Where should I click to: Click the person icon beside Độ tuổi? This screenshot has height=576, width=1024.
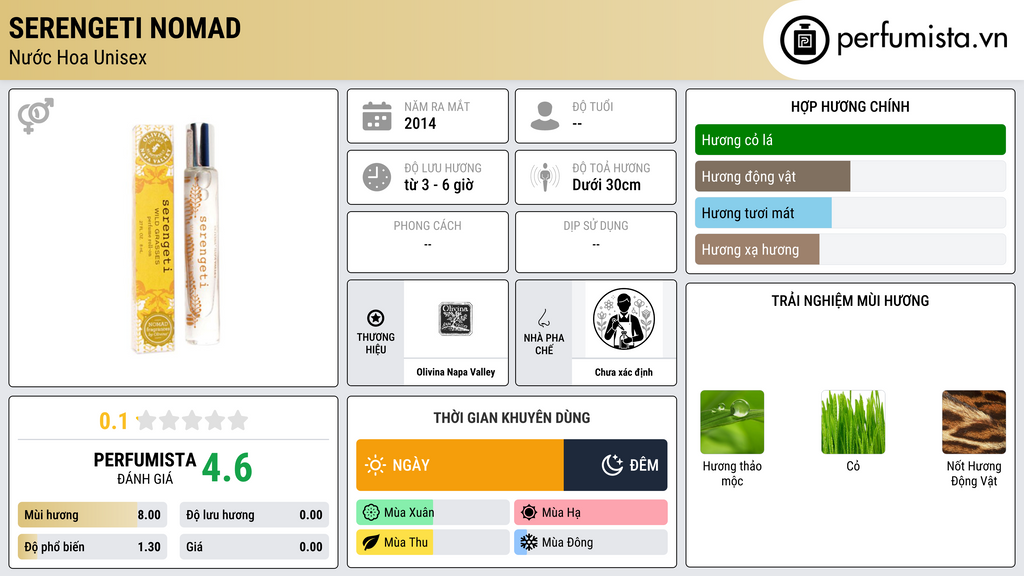[x=545, y=116]
